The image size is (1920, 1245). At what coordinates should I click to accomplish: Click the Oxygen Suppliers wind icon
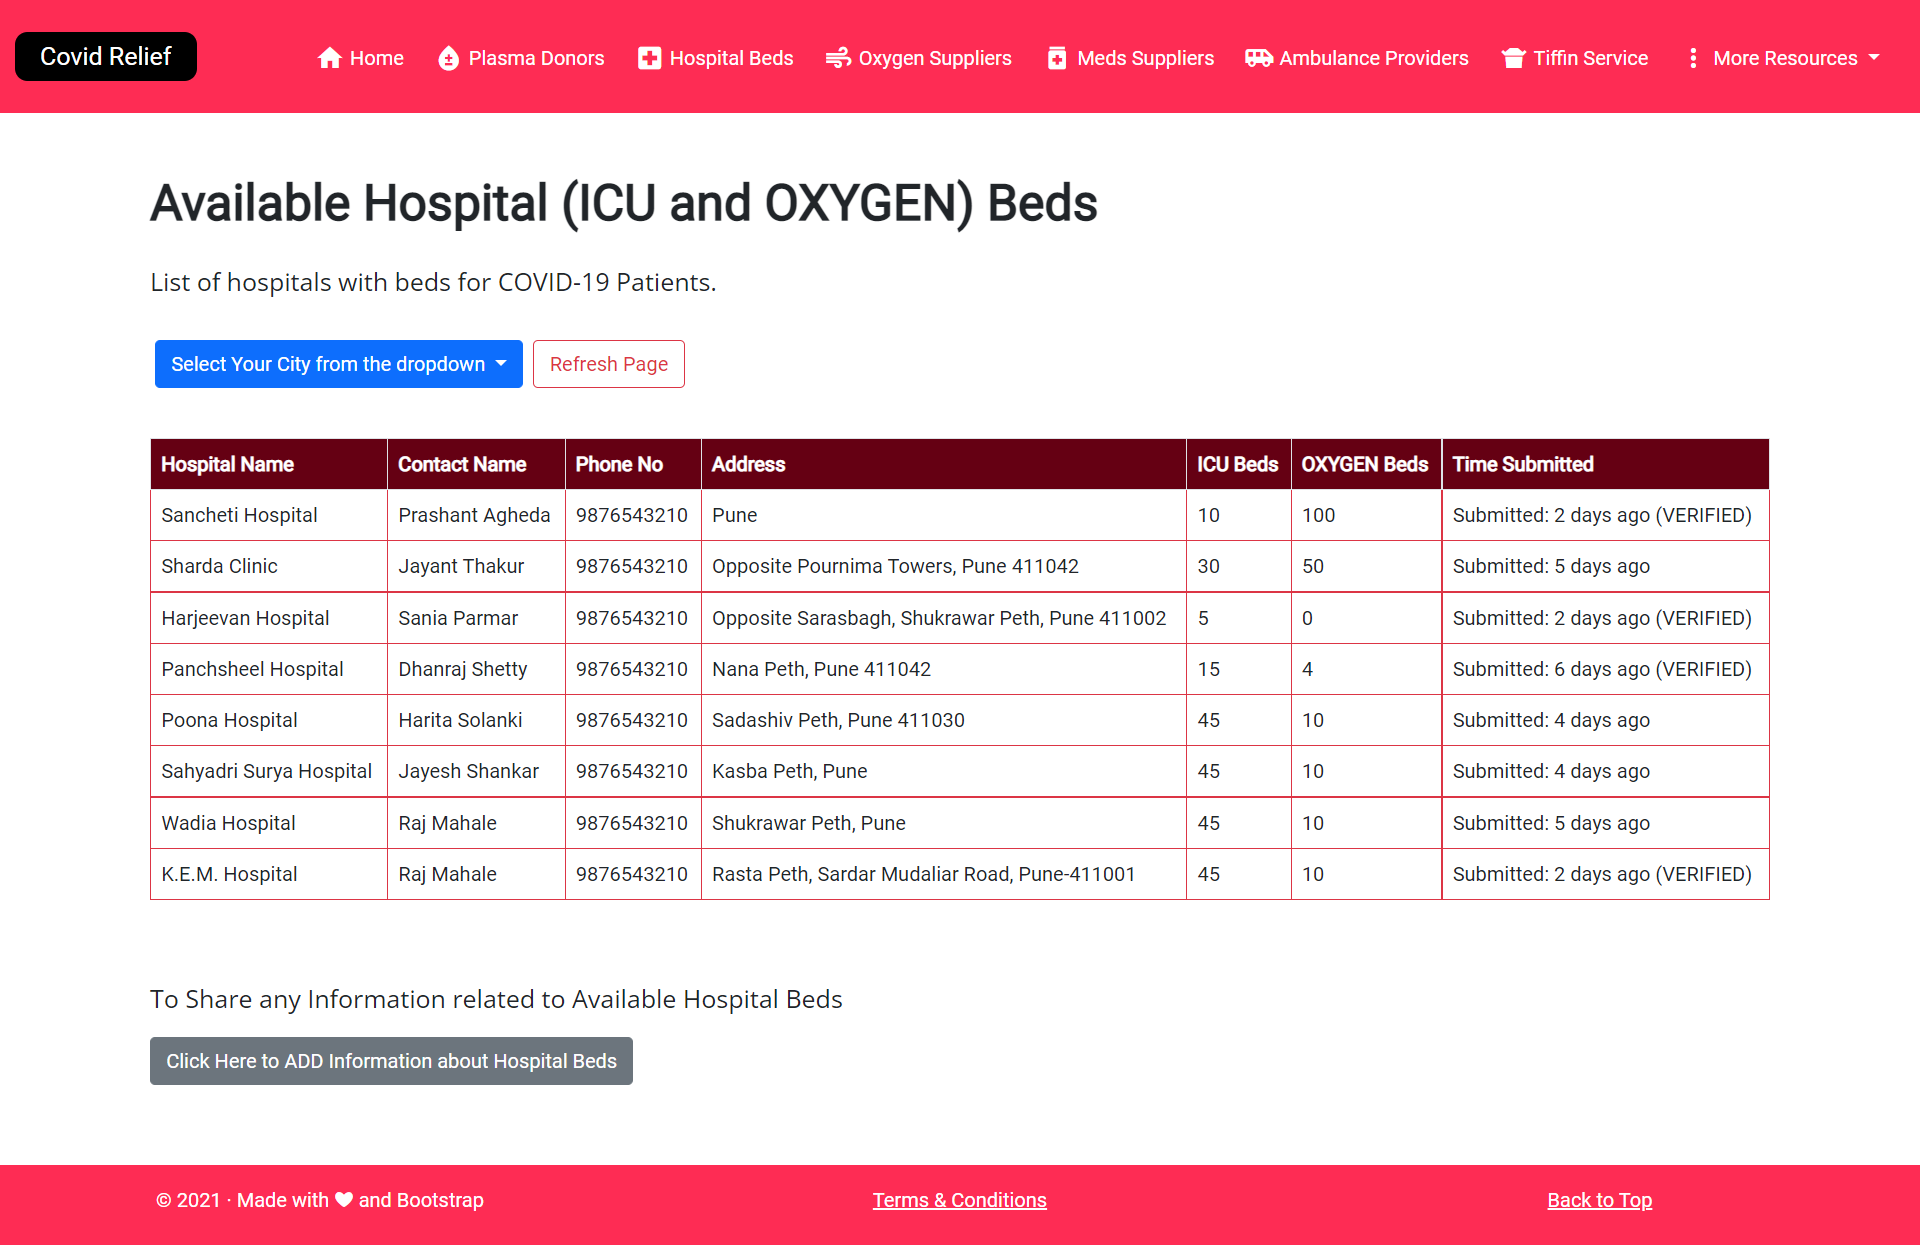[x=838, y=58]
